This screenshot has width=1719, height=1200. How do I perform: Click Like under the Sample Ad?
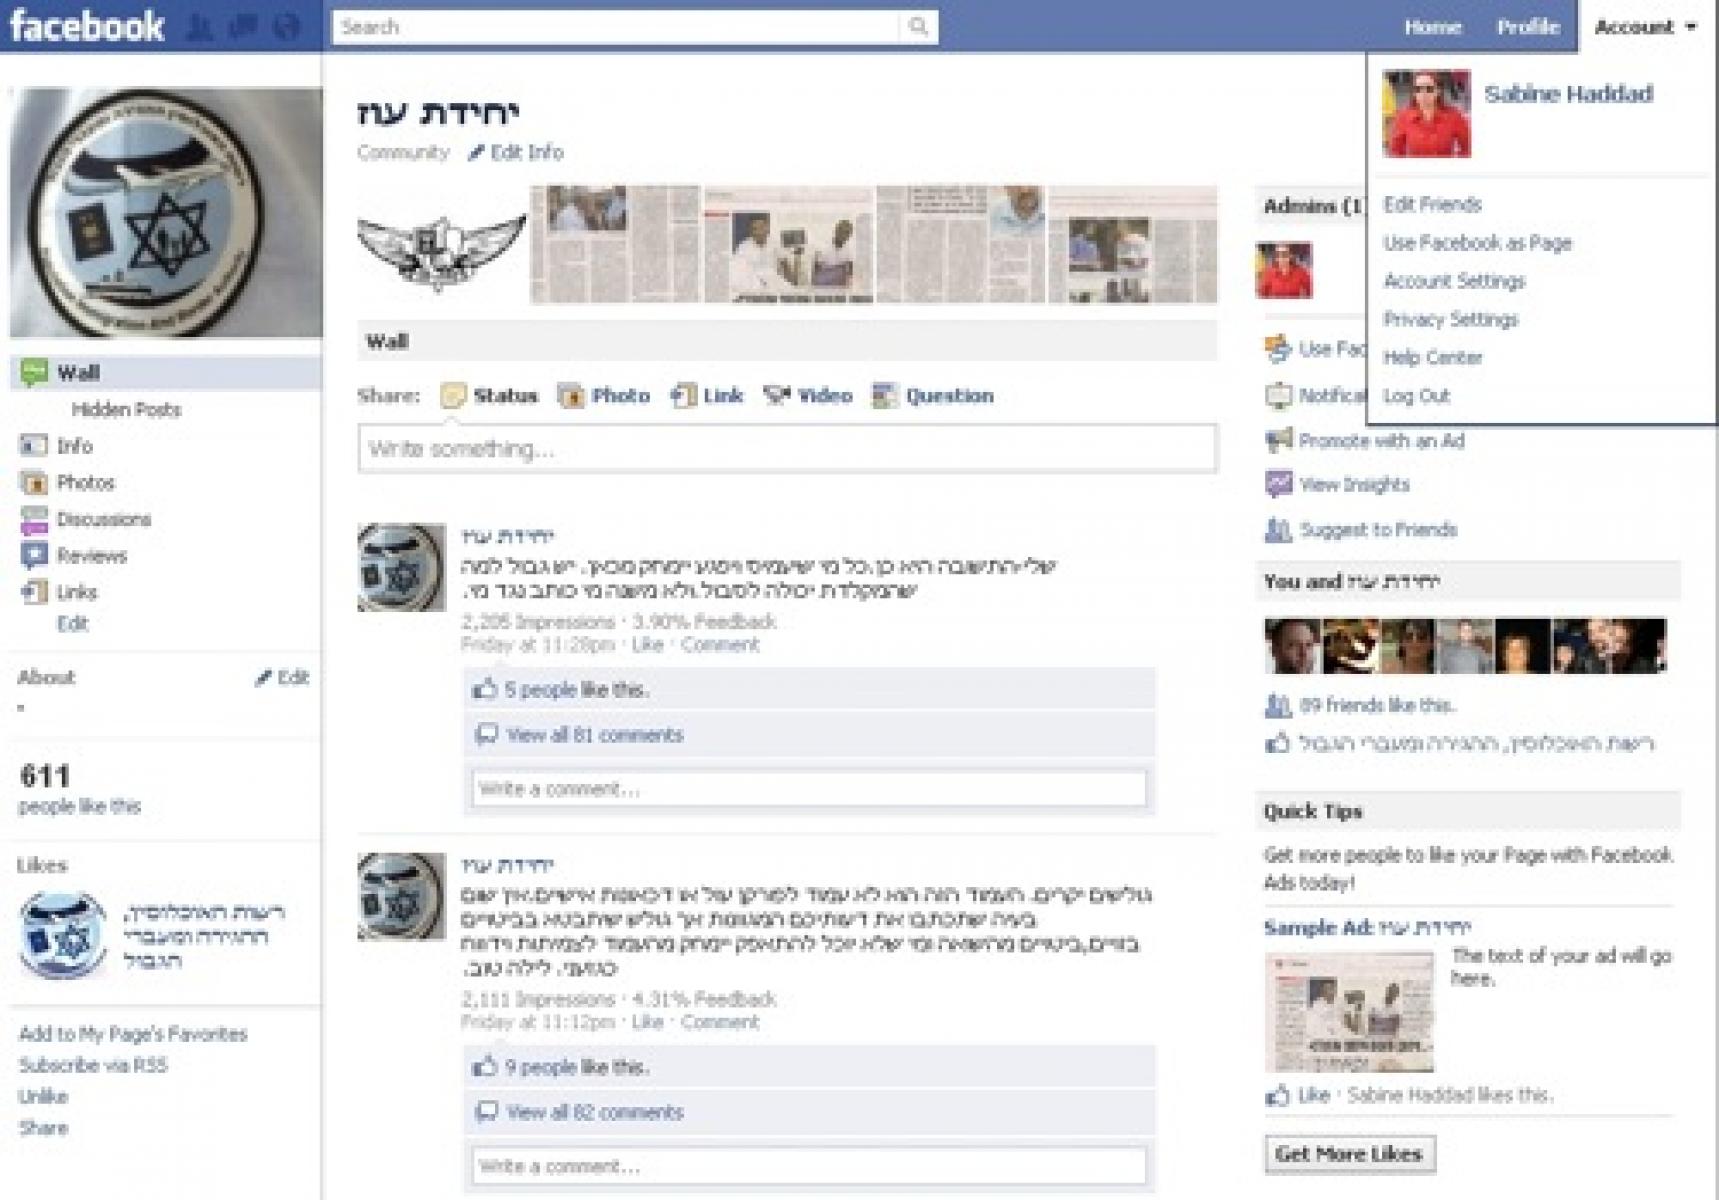pyautogui.click(x=1313, y=1095)
